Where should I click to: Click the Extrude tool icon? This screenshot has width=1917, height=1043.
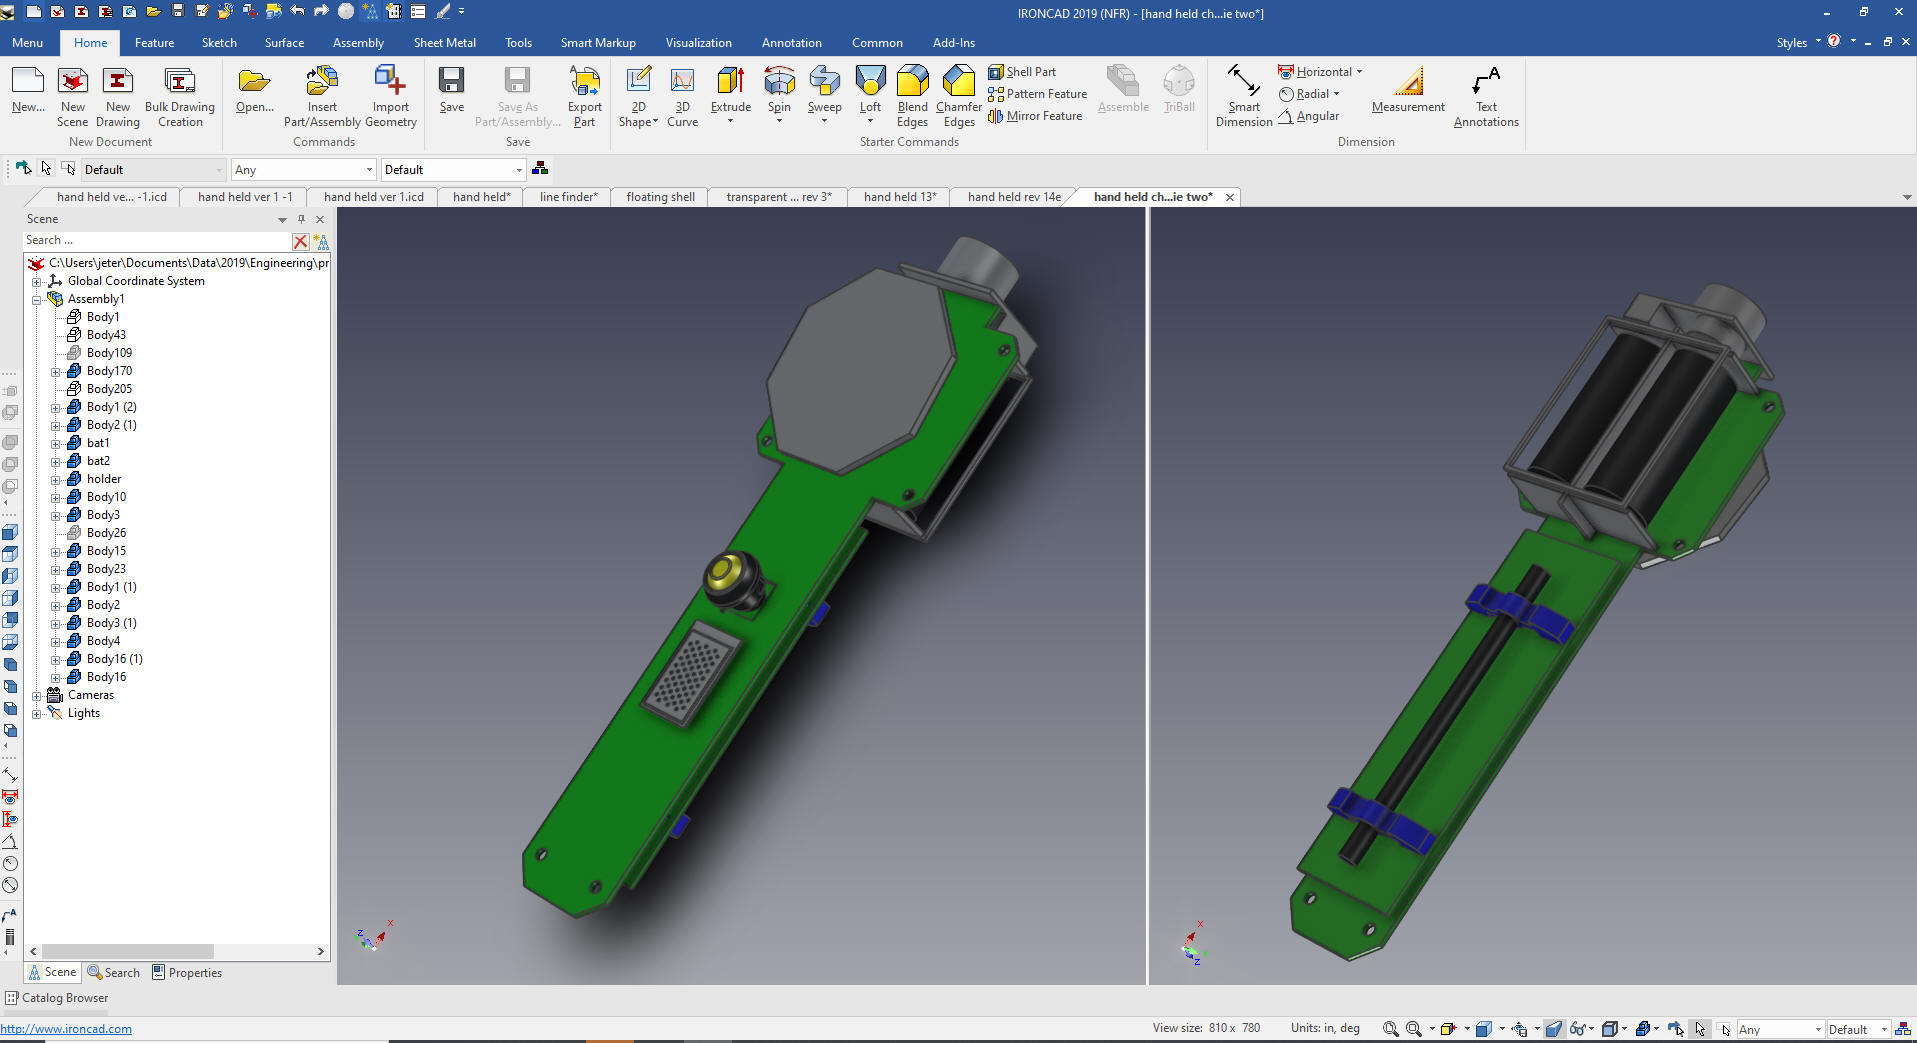click(730, 83)
